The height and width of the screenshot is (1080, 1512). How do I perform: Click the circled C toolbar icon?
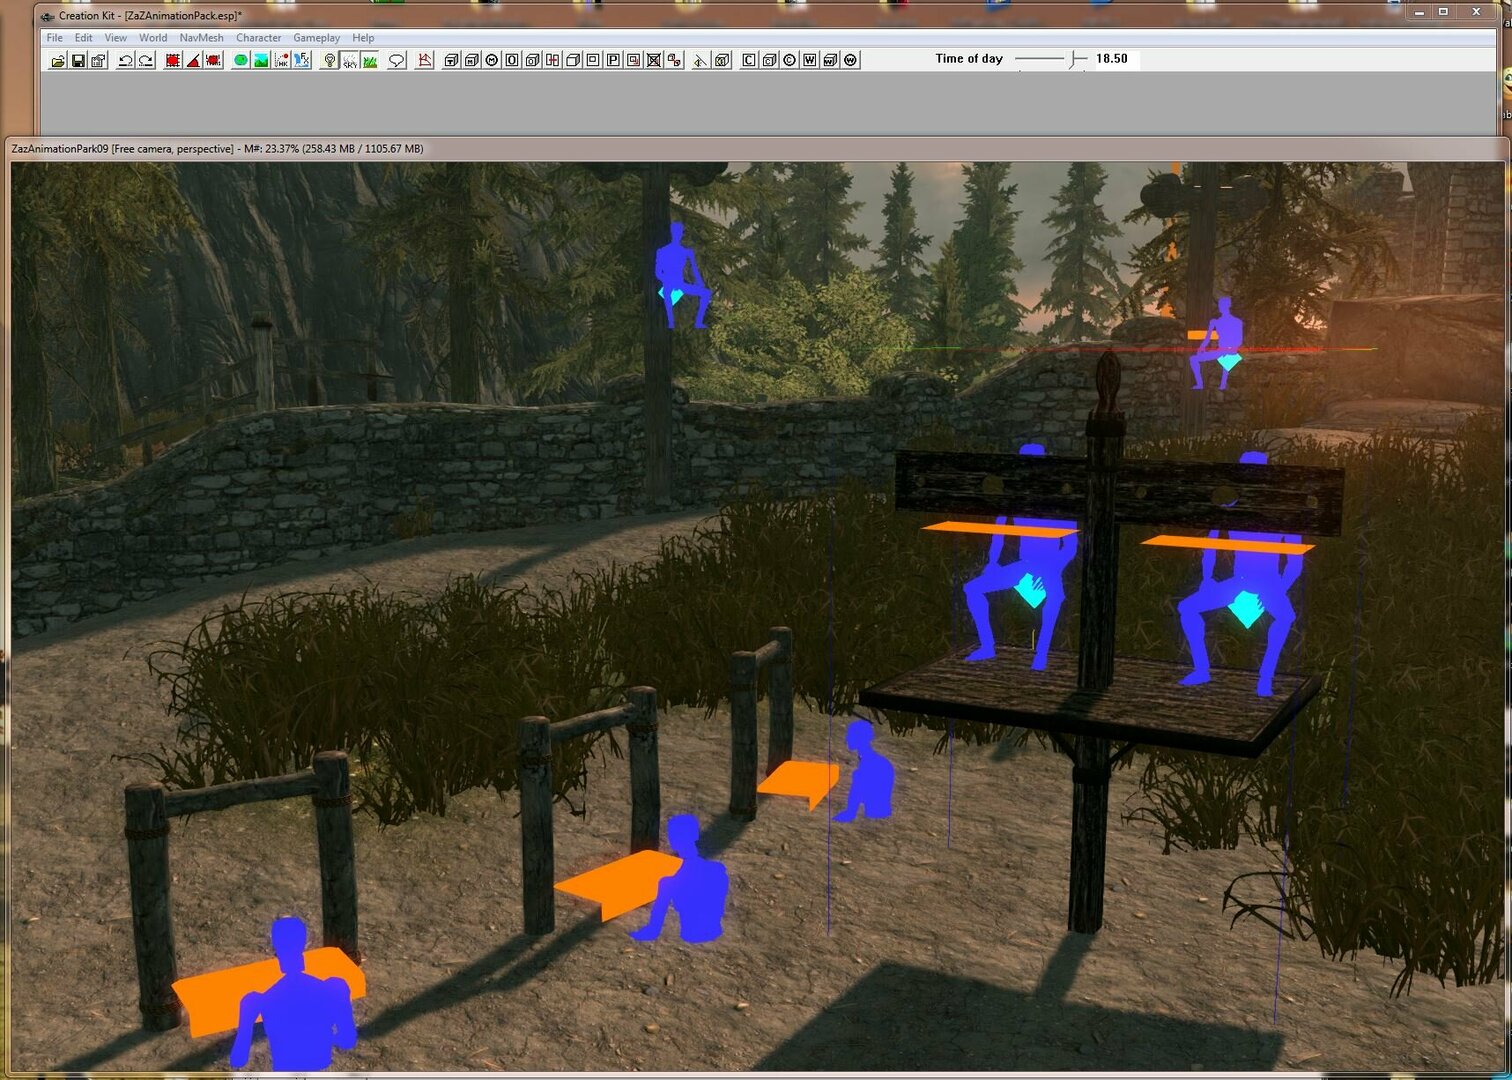(790, 60)
